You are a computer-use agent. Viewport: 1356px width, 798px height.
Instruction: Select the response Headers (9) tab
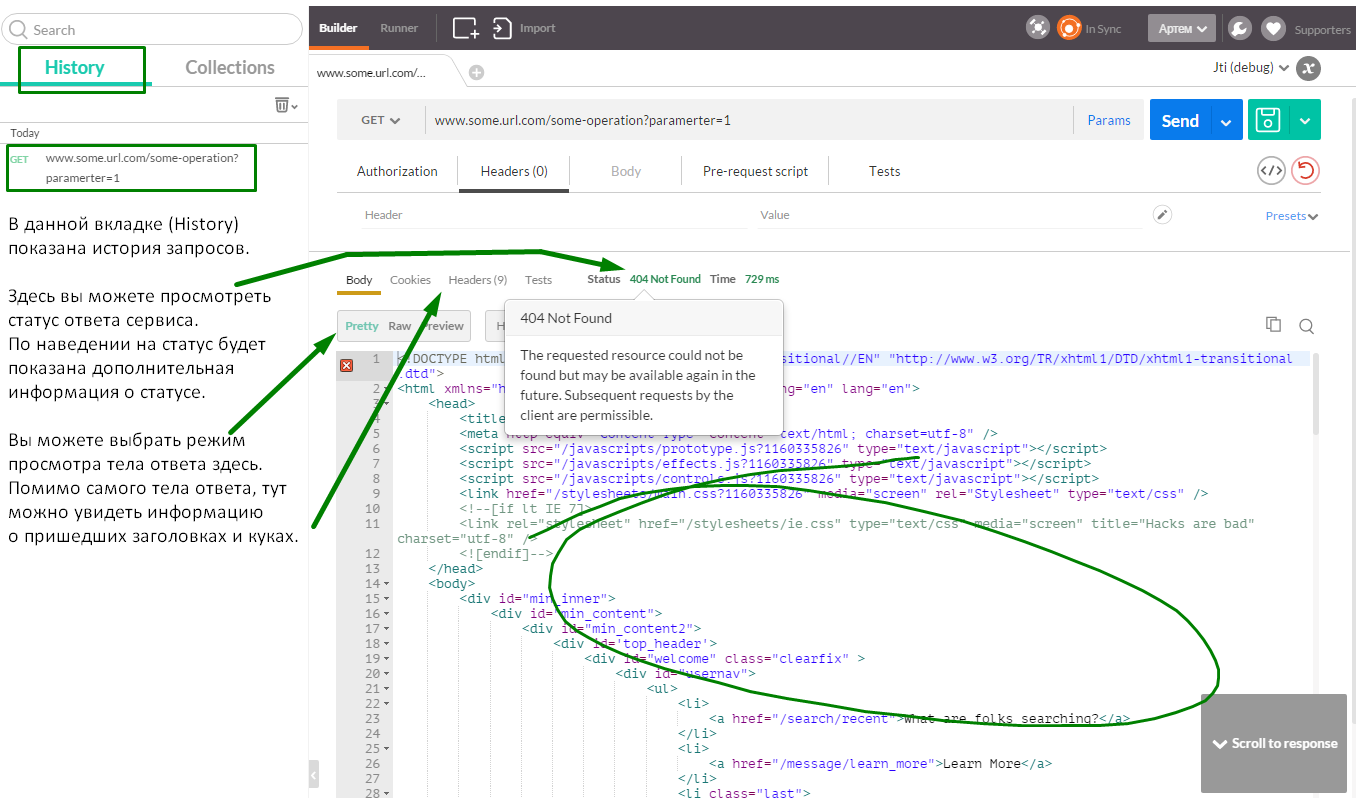pyautogui.click(x=478, y=280)
